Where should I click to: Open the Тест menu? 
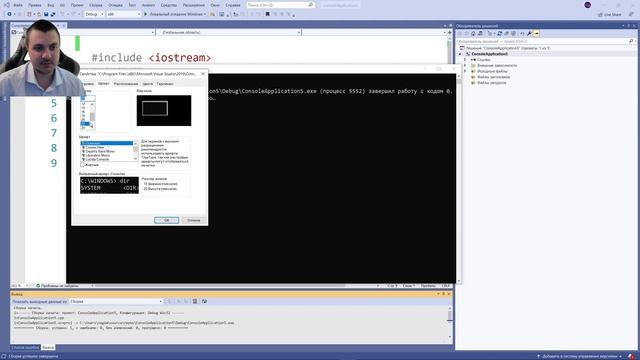pyautogui.click(x=132, y=5)
